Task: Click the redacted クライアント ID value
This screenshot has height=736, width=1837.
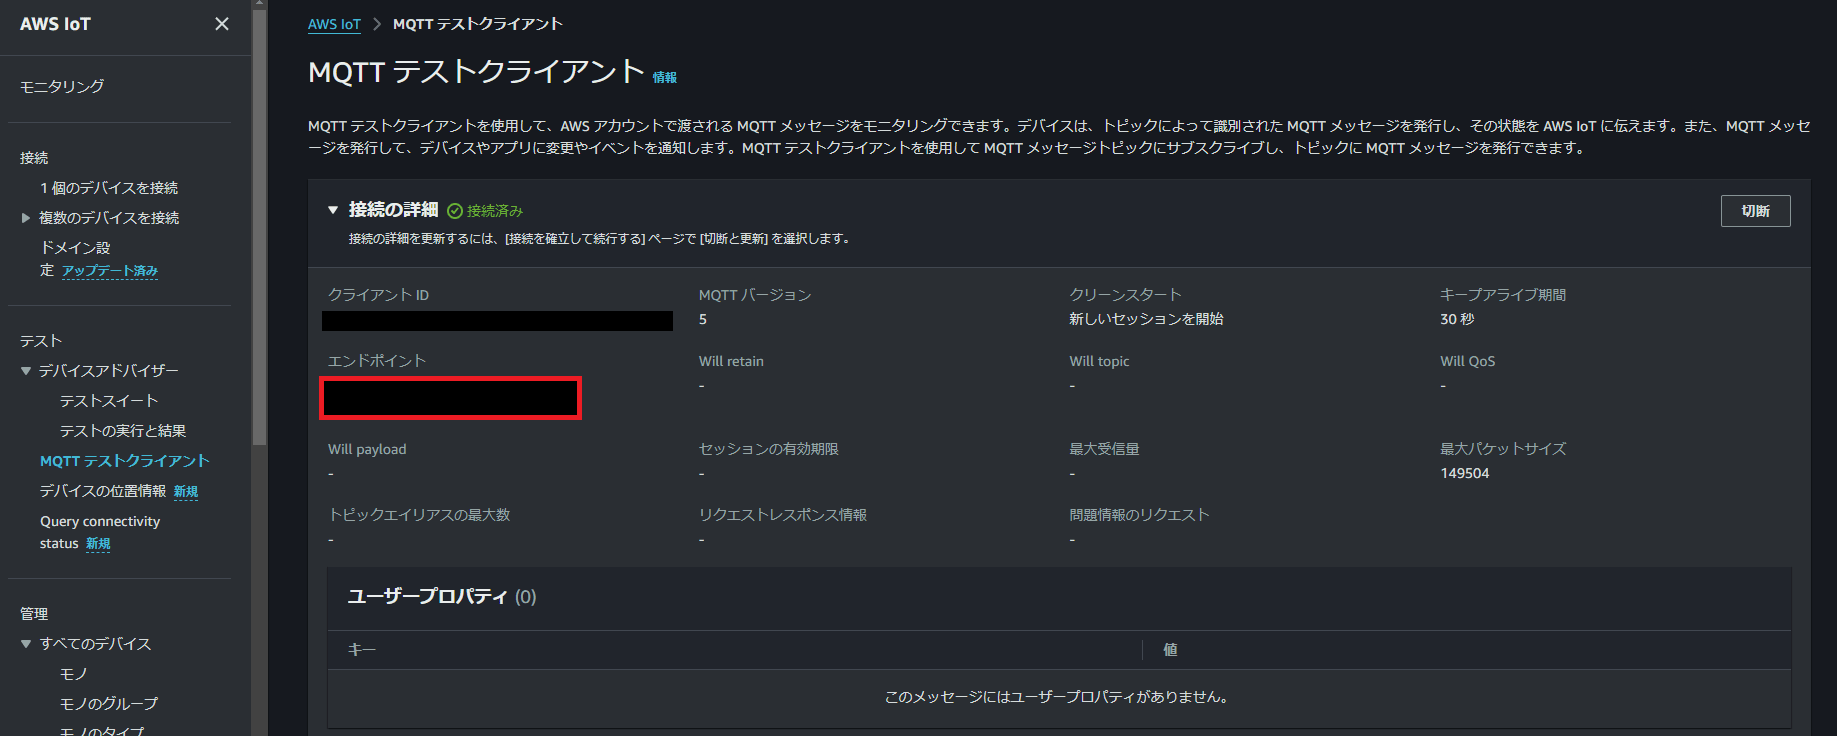Action: pyautogui.click(x=497, y=321)
